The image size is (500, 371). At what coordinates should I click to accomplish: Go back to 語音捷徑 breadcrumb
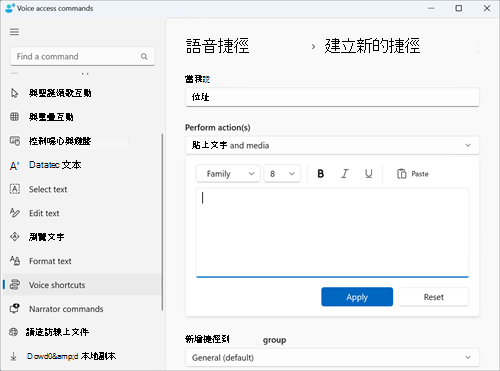tap(217, 46)
